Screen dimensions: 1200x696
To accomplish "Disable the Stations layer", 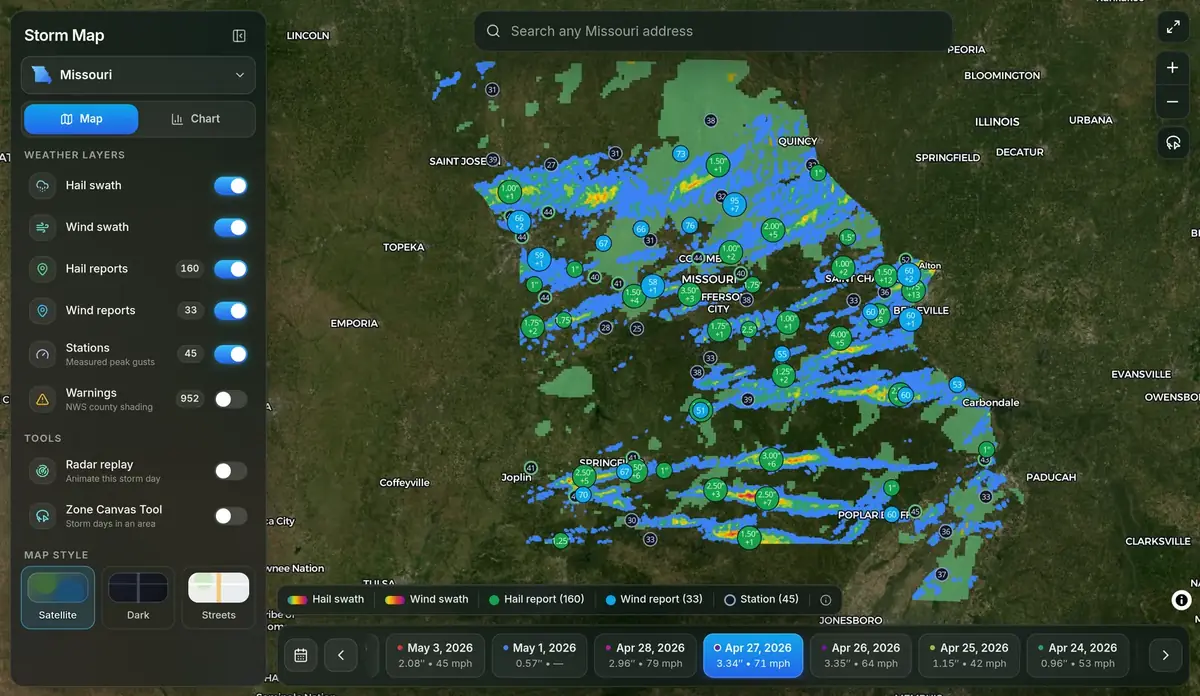I will coord(231,354).
